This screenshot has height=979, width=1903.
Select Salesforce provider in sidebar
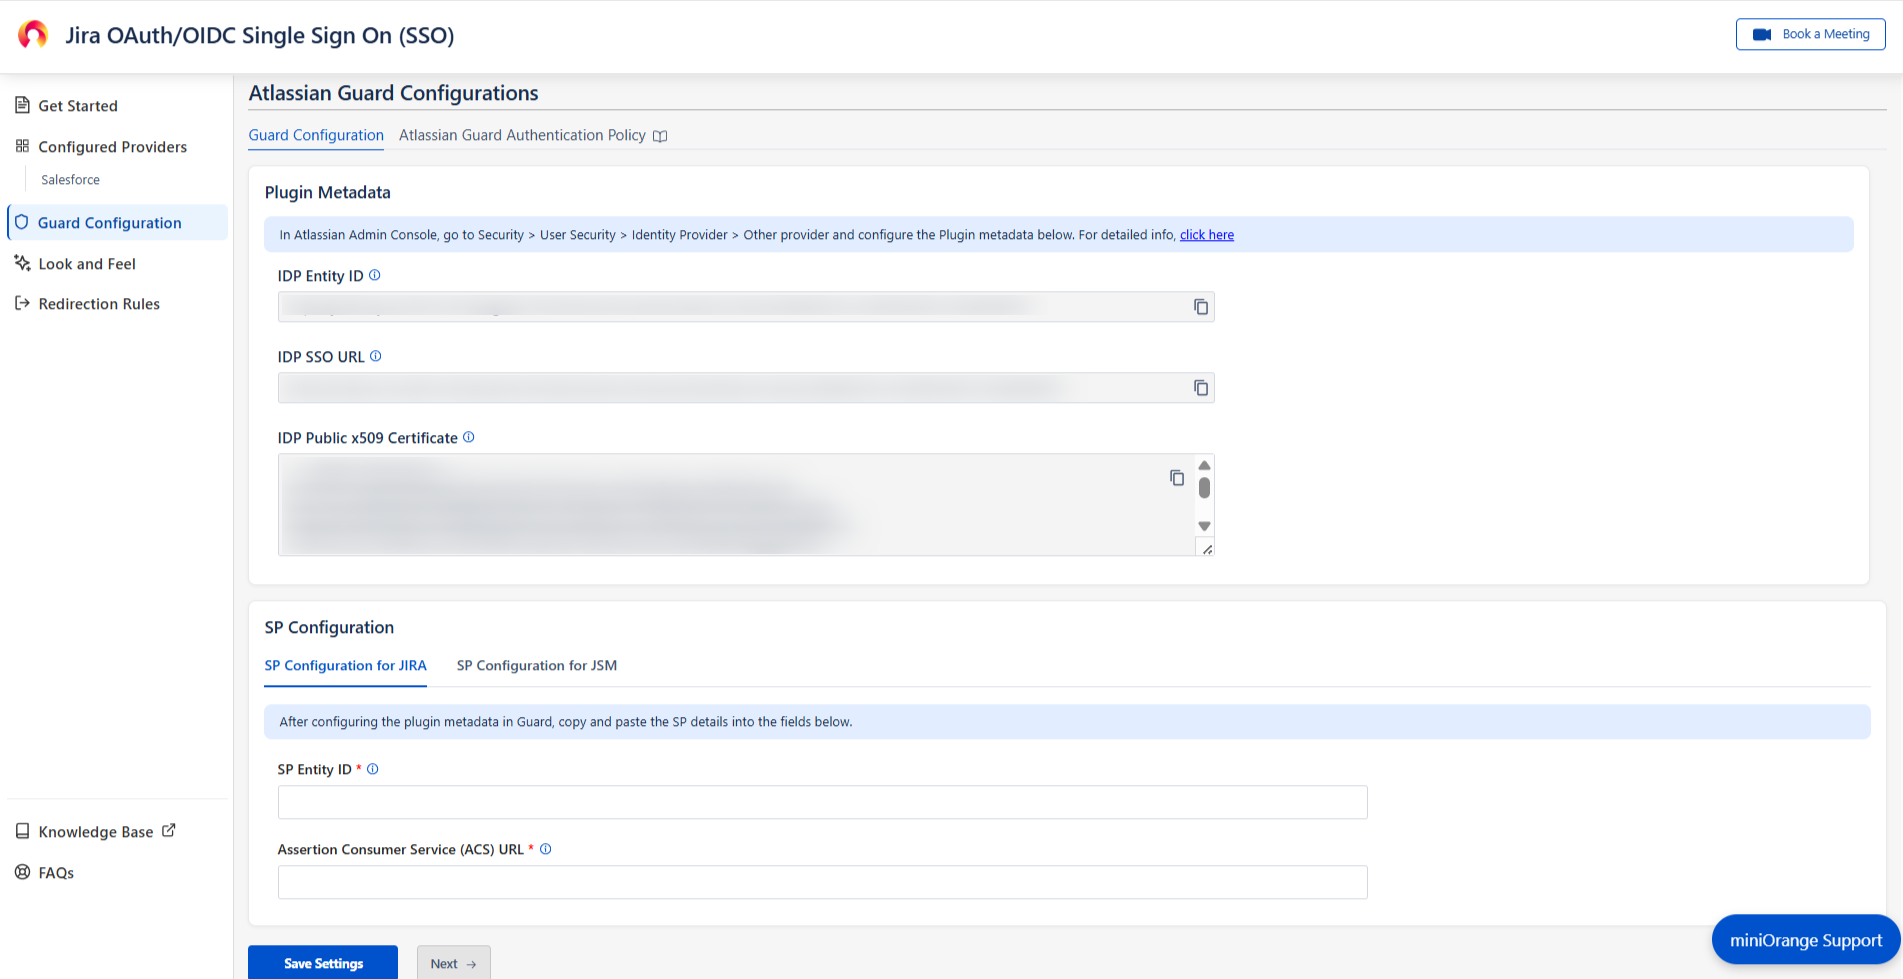[70, 180]
